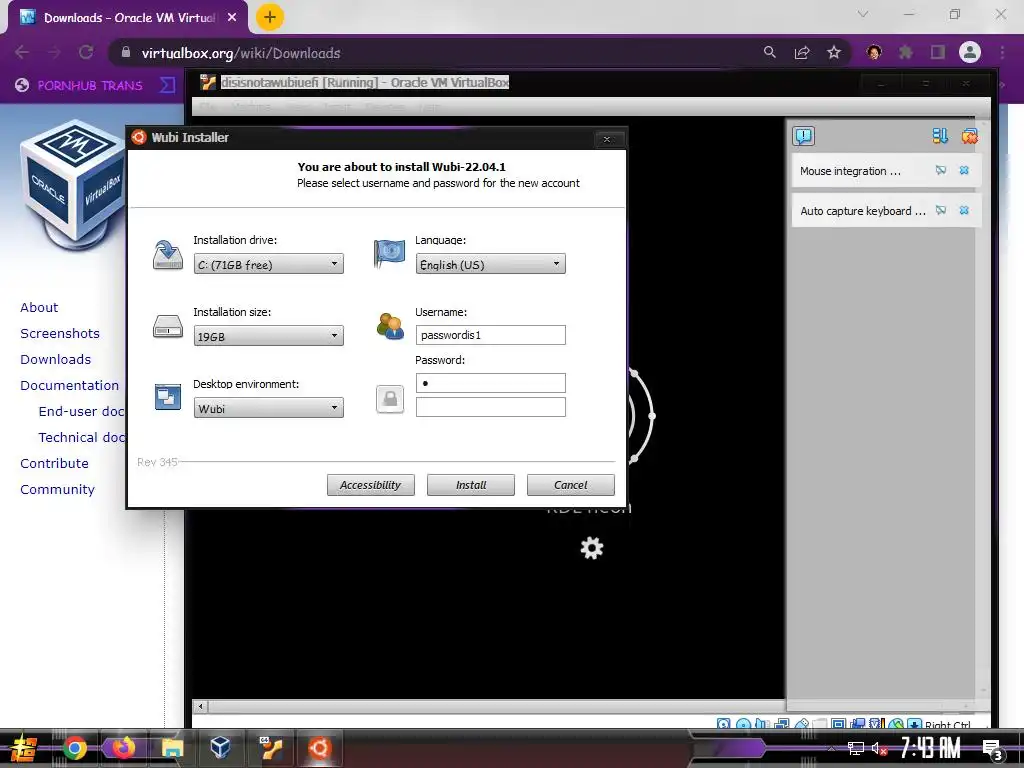Dismiss the Auto capture keyboard notification
Screen dimensions: 1024x768
[x=964, y=210]
